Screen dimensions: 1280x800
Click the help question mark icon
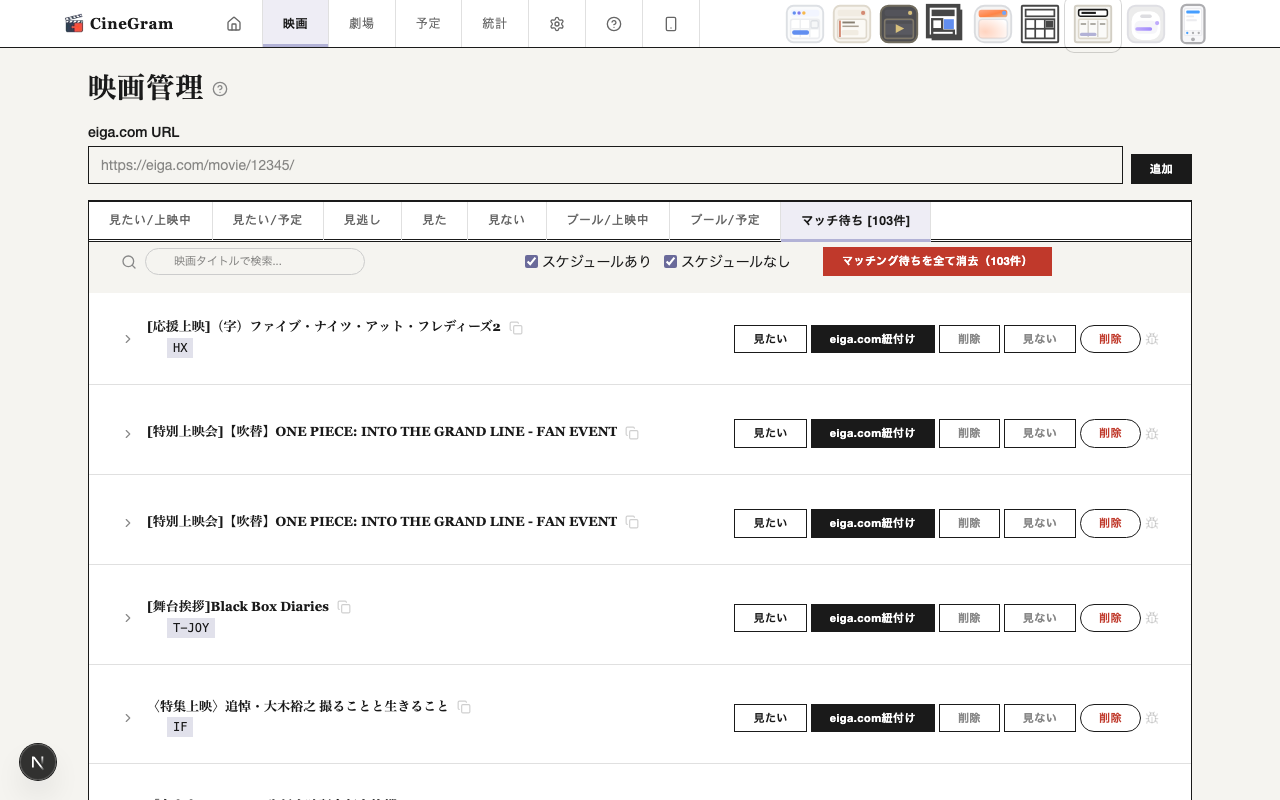(613, 23)
